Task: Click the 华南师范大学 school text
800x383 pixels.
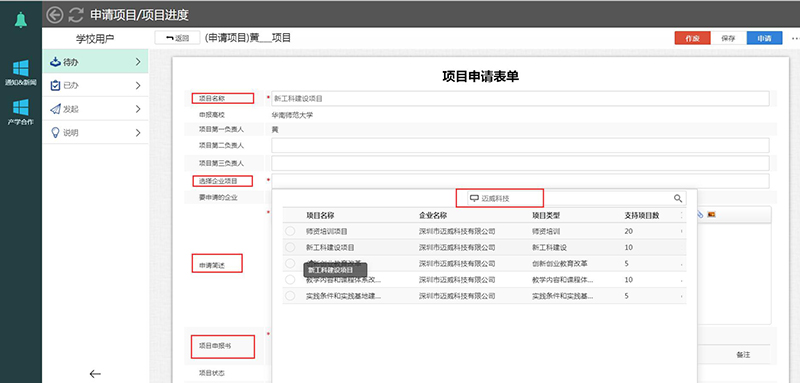Action: click(x=292, y=115)
